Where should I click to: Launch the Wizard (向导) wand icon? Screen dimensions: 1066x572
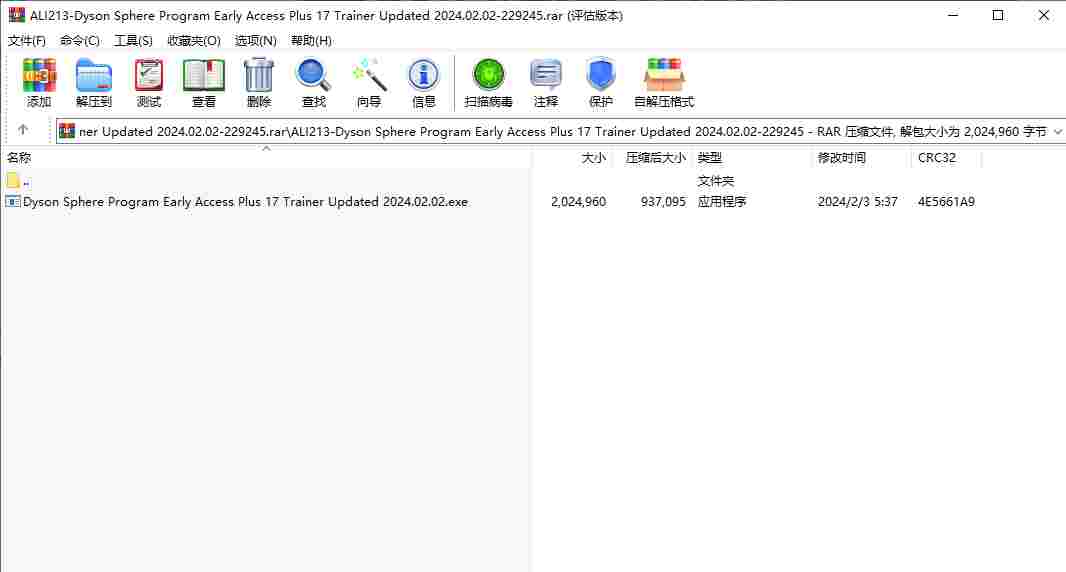[x=369, y=83]
